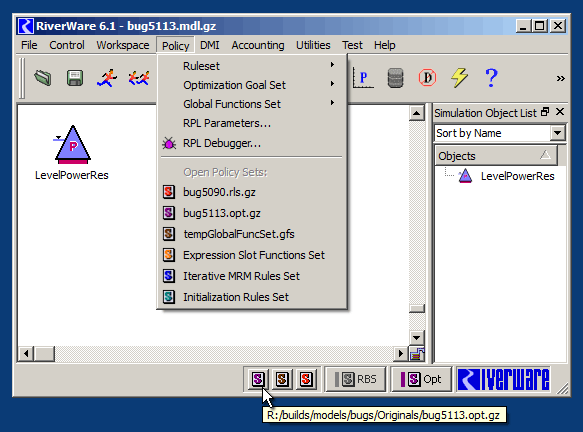
Task: Open Expression Slot Functions Set icon
Action: [x=169, y=255]
